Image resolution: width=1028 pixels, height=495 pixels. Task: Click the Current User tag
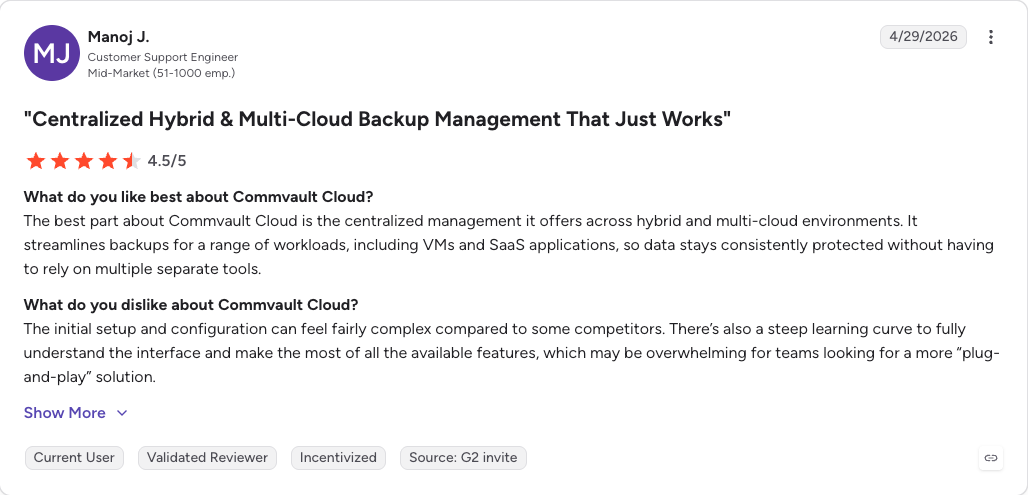coord(74,458)
